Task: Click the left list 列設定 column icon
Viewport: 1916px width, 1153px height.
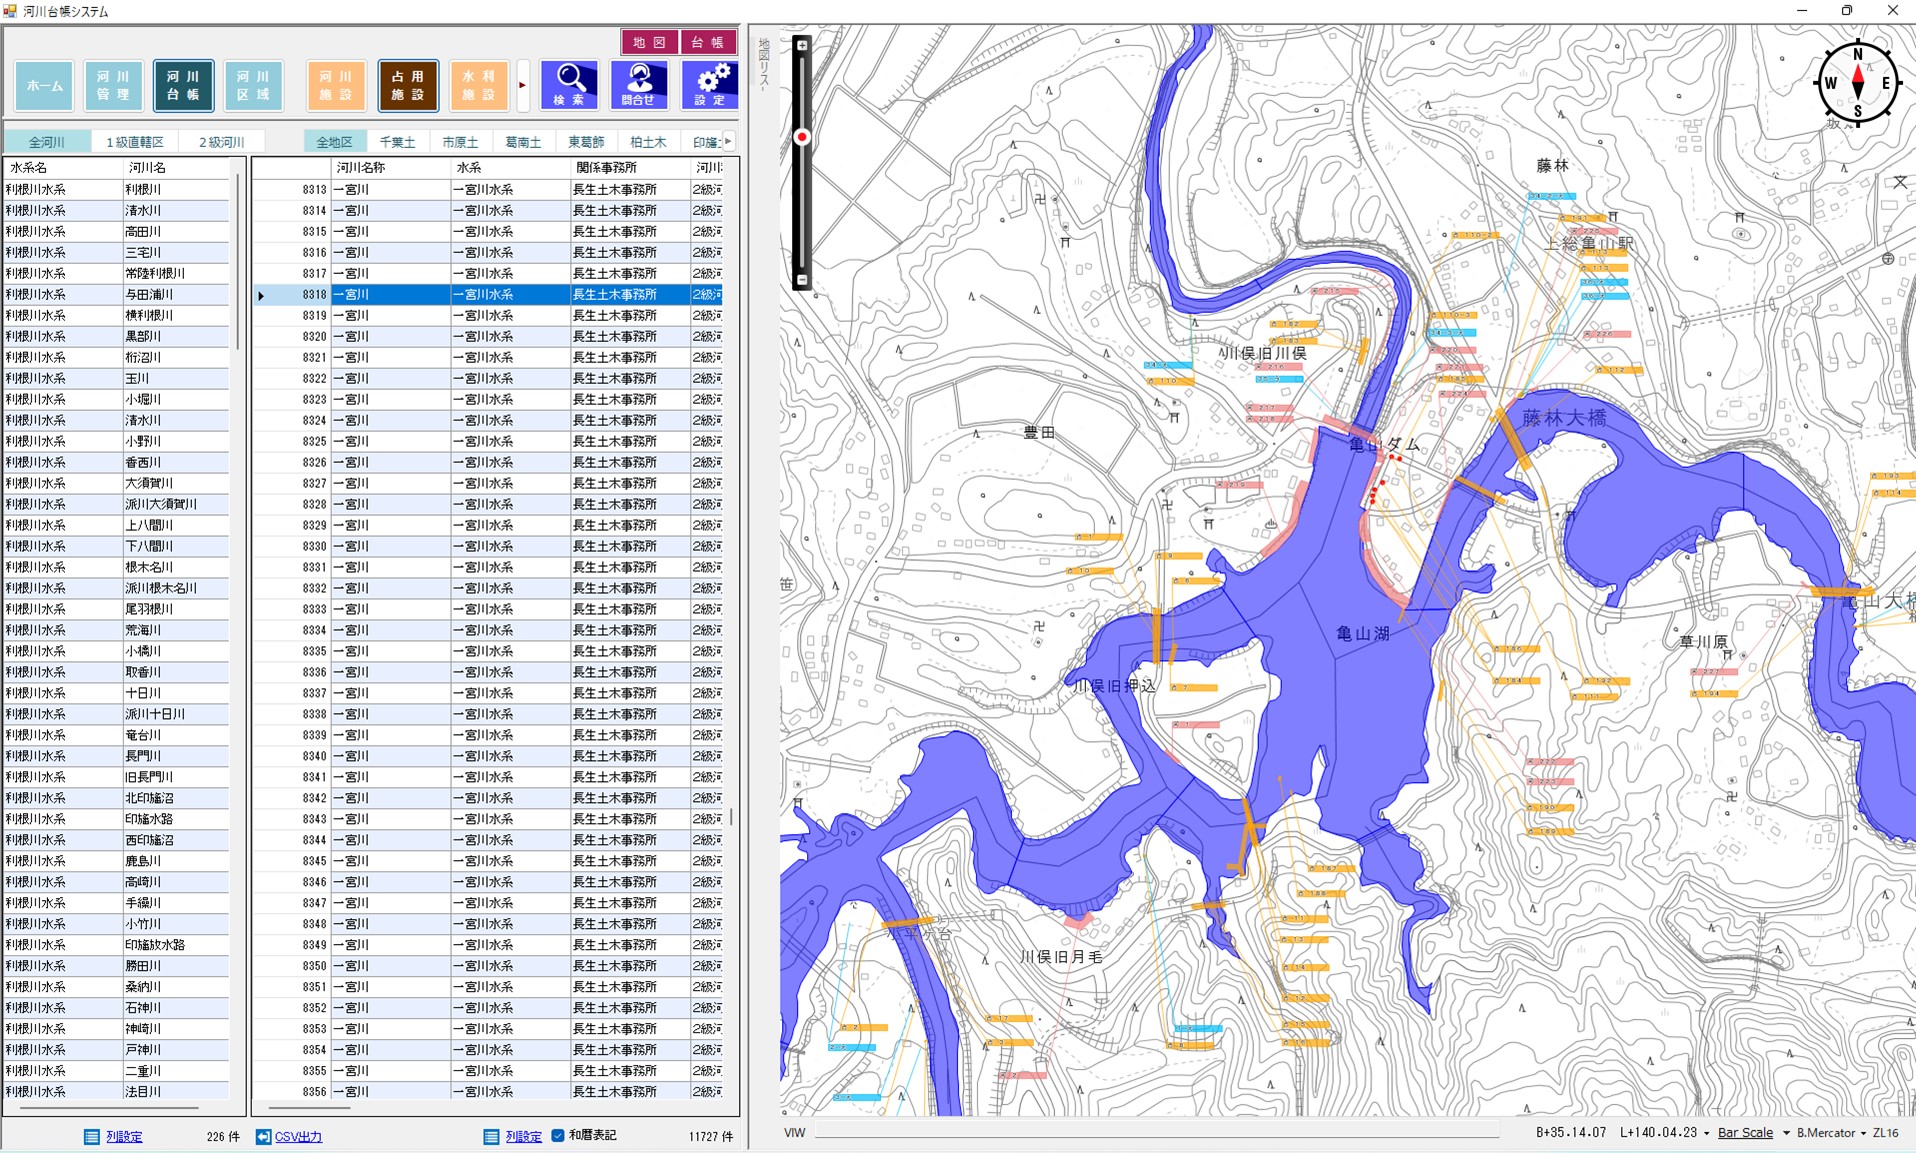Action: [x=91, y=1137]
